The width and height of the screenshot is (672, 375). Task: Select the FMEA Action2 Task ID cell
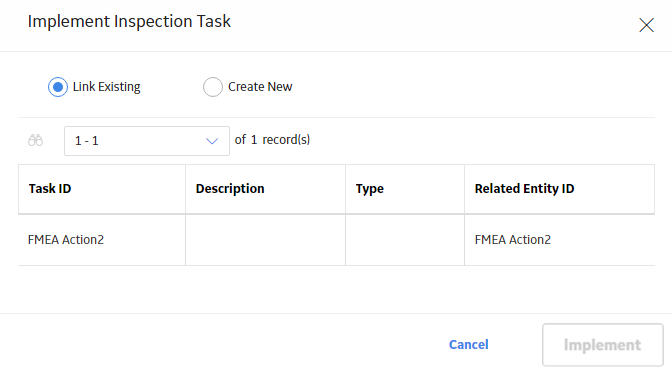[x=102, y=240]
